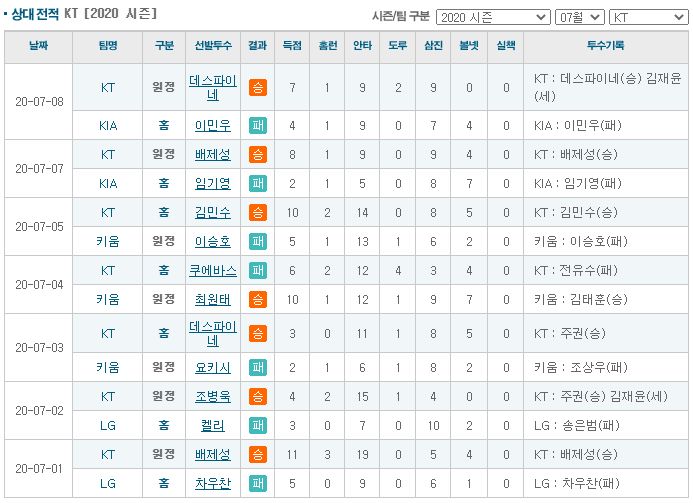
Task: Click the 안타 column header
Action: coord(362,45)
